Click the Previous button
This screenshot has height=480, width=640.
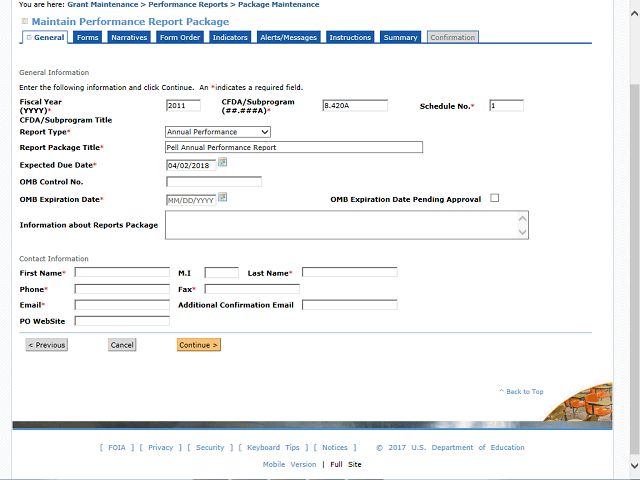click(47, 345)
